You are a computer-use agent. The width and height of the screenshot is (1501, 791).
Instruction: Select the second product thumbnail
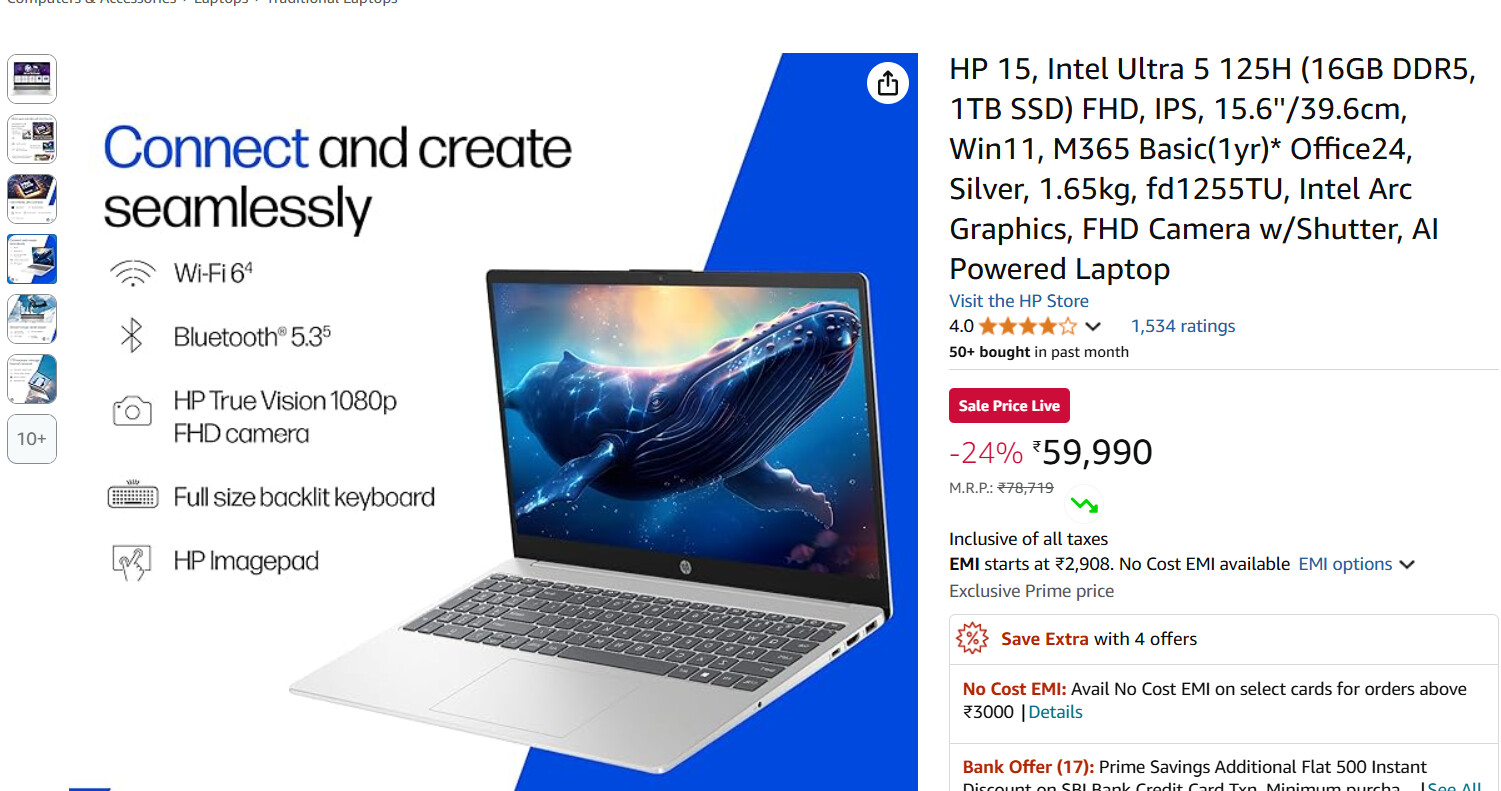click(x=32, y=139)
